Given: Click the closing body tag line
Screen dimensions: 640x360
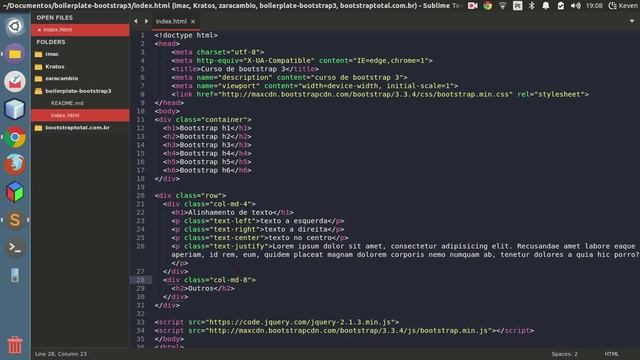Looking at the screenshot, I should [x=169, y=339].
